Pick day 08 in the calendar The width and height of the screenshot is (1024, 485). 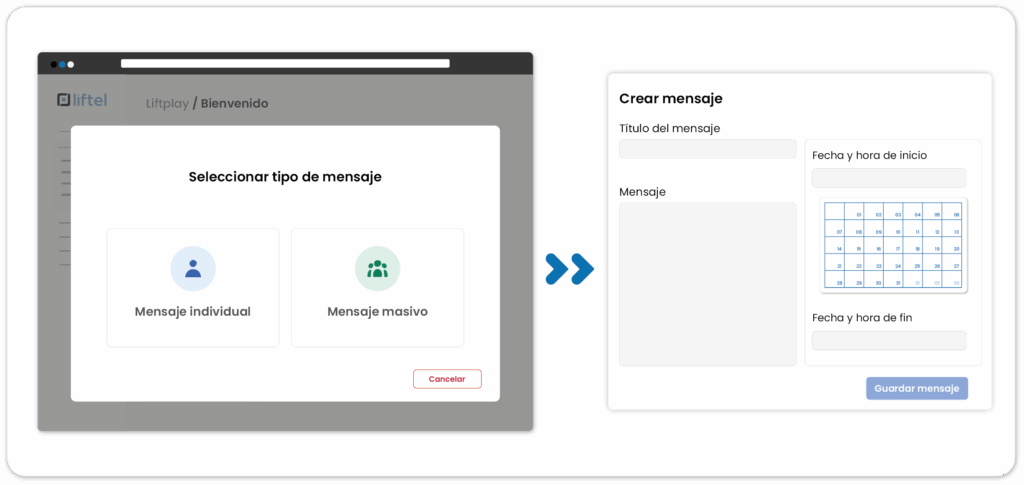[854, 228]
